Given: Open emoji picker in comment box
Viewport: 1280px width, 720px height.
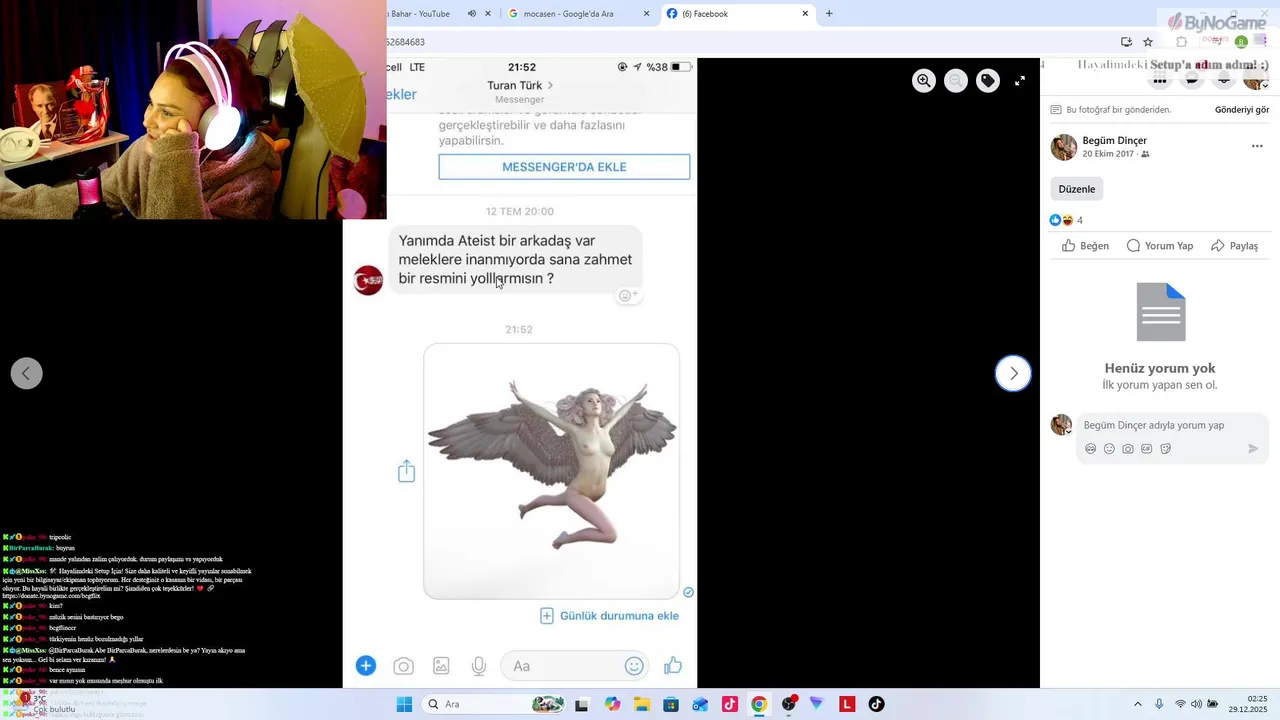Looking at the screenshot, I should (1109, 449).
